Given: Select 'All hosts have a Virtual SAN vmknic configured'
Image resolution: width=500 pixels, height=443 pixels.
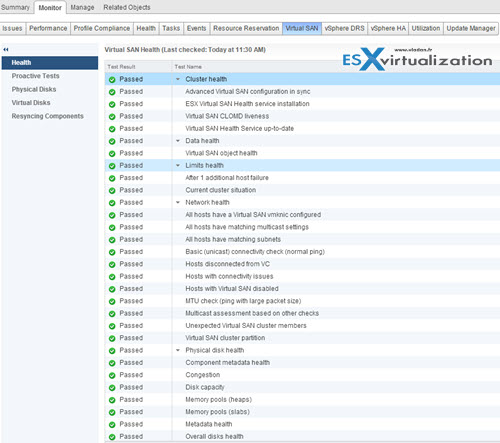Looking at the screenshot, I should tap(302, 215).
